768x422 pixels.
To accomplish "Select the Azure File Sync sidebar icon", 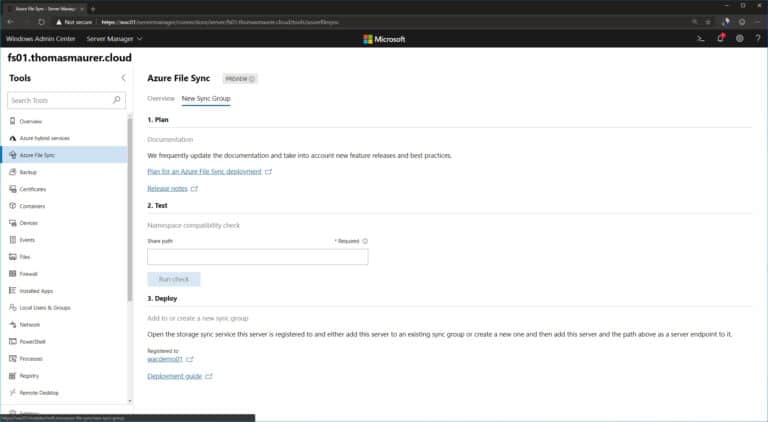I will [x=13, y=155].
